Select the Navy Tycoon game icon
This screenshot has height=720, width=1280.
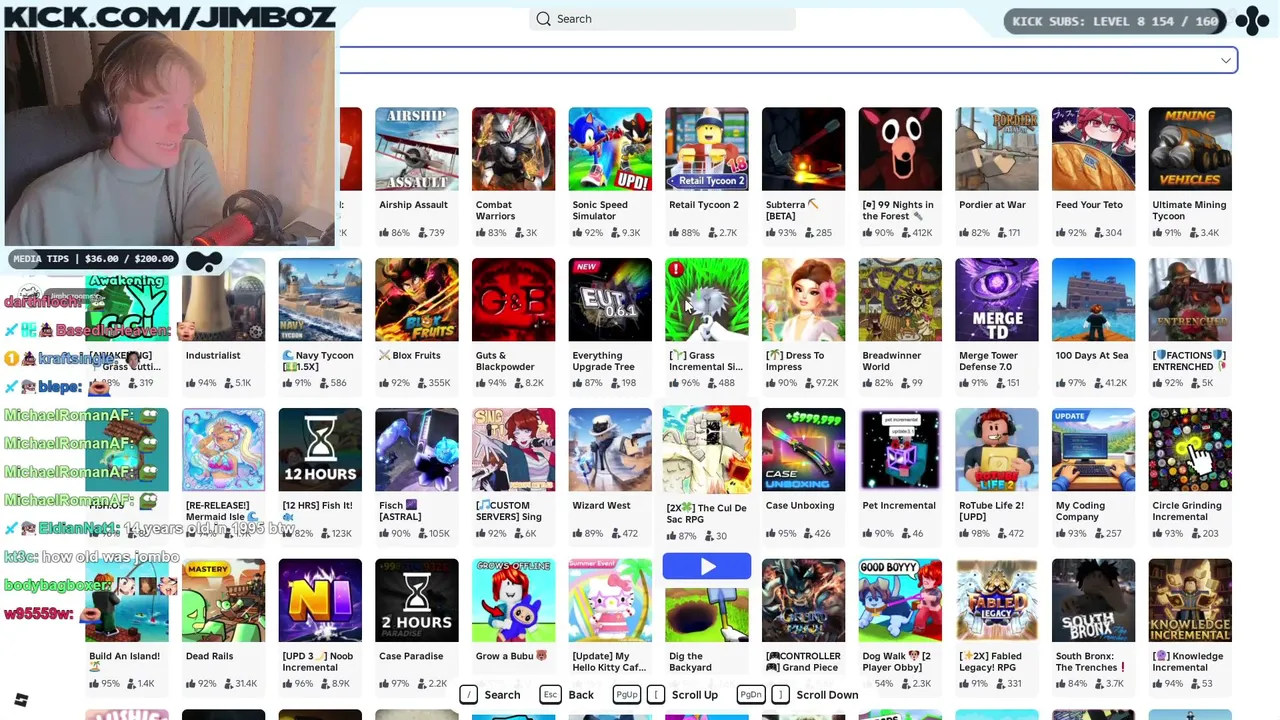click(x=320, y=300)
